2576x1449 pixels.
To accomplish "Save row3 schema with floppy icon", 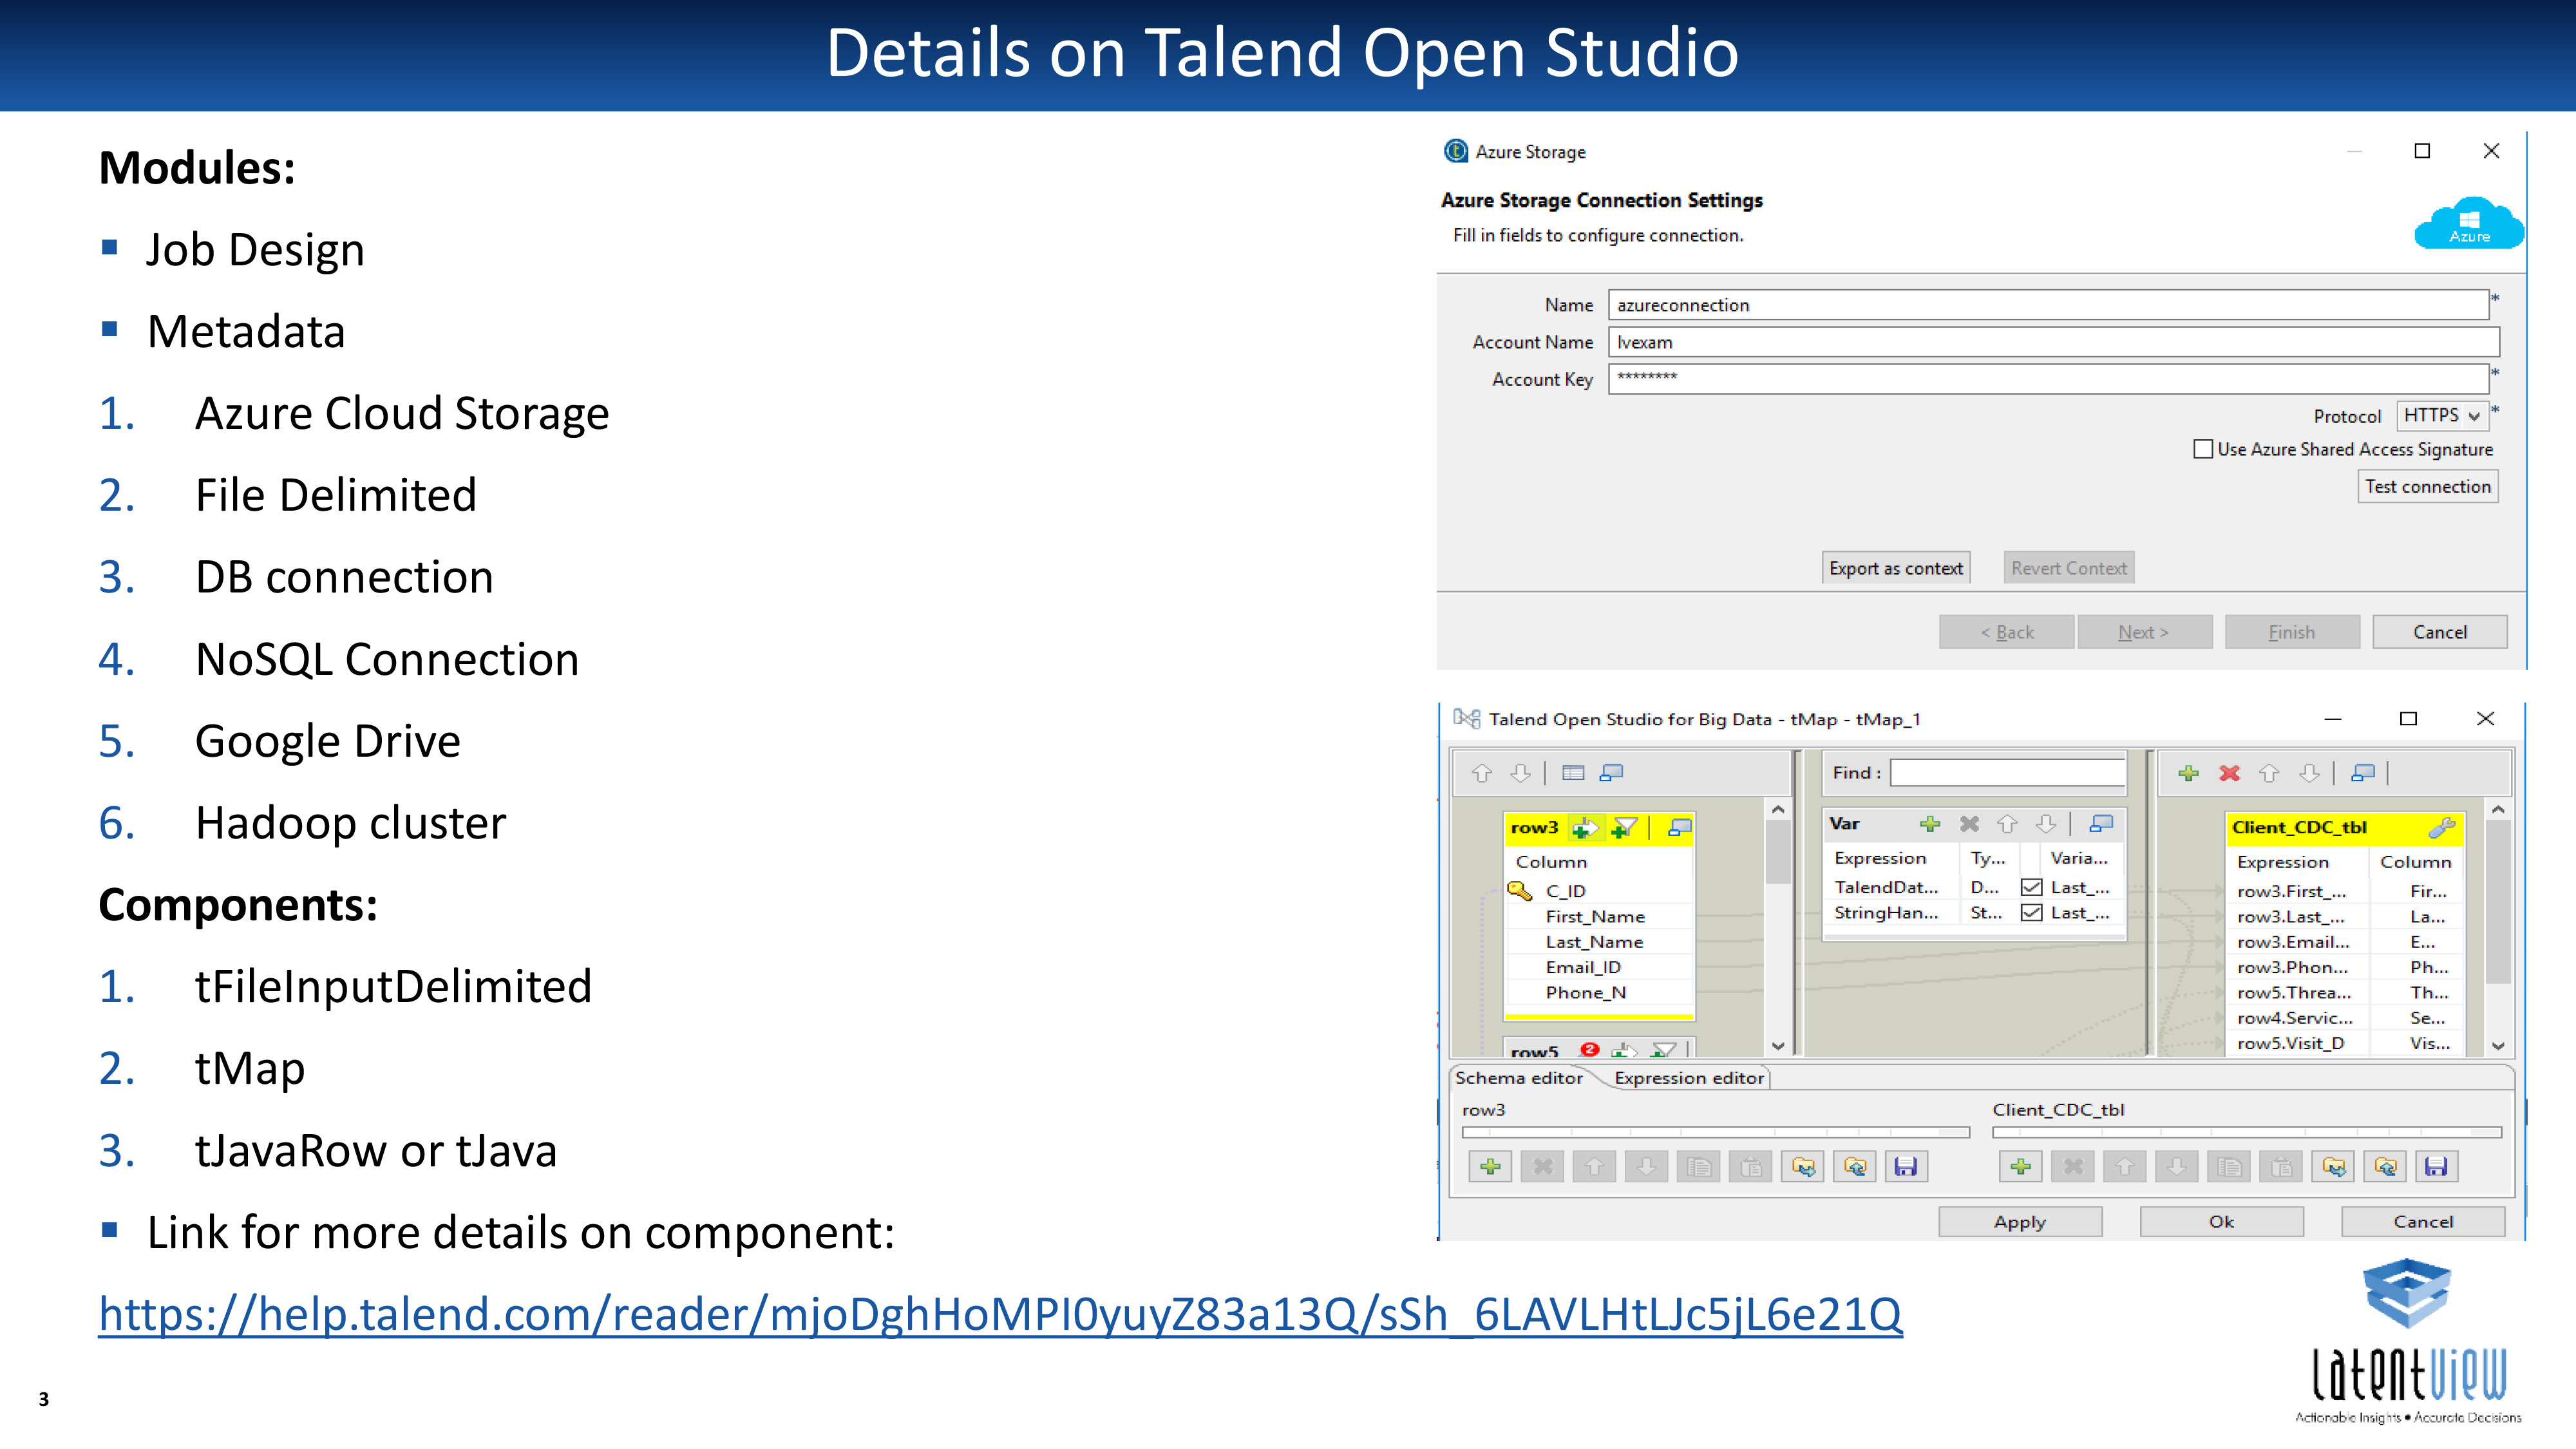I will point(1906,1167).
